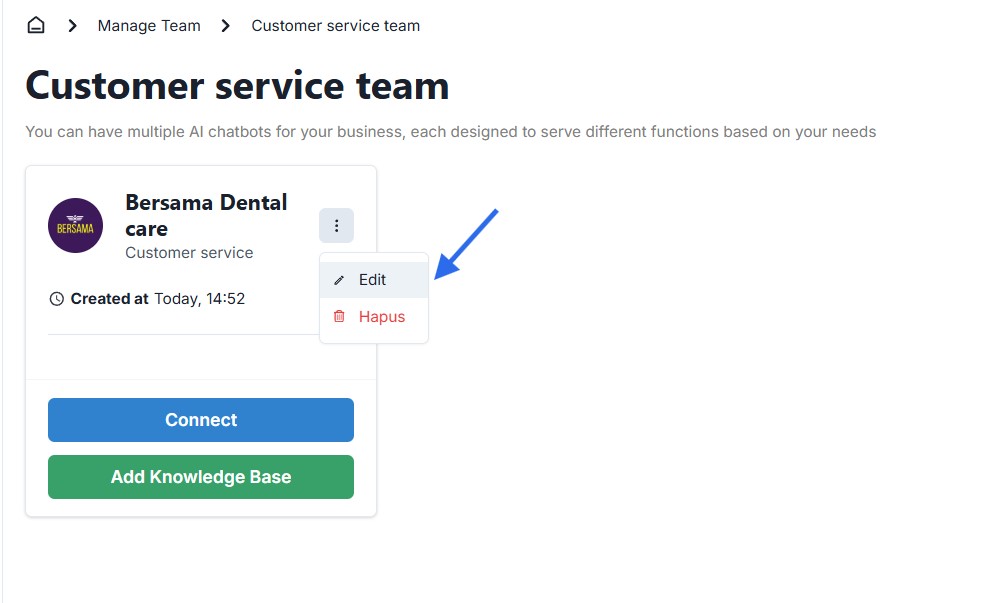Click the pencil icon beside Edit

(339, 280)
